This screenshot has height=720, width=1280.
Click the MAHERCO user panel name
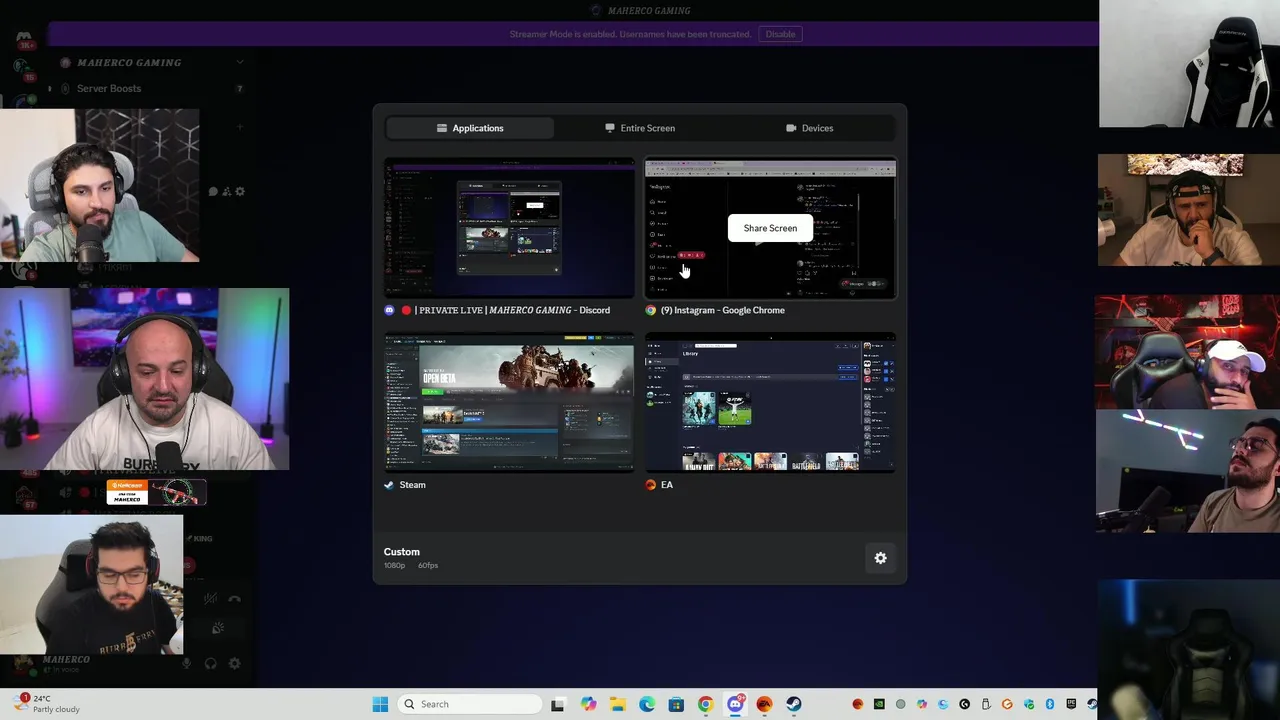click(x=66, y=659)
